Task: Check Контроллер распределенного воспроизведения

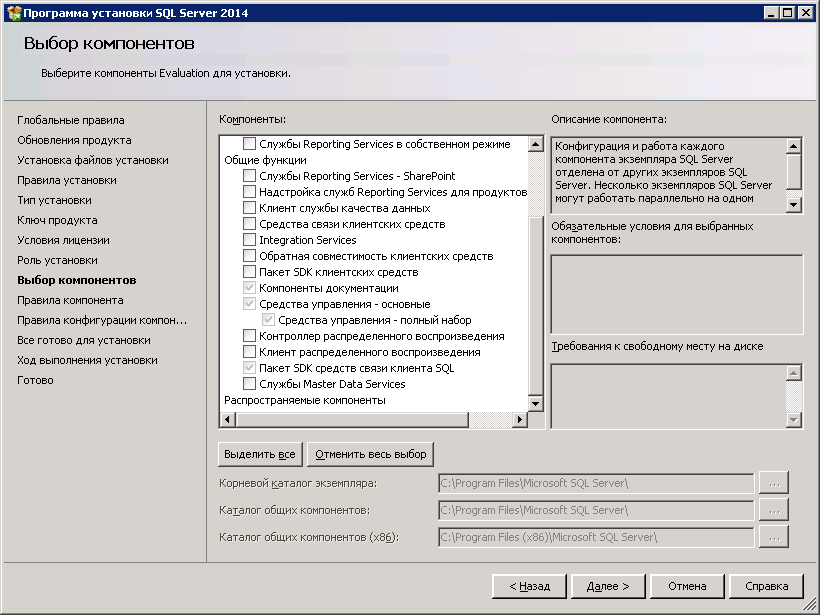Action: click(249, 336)
